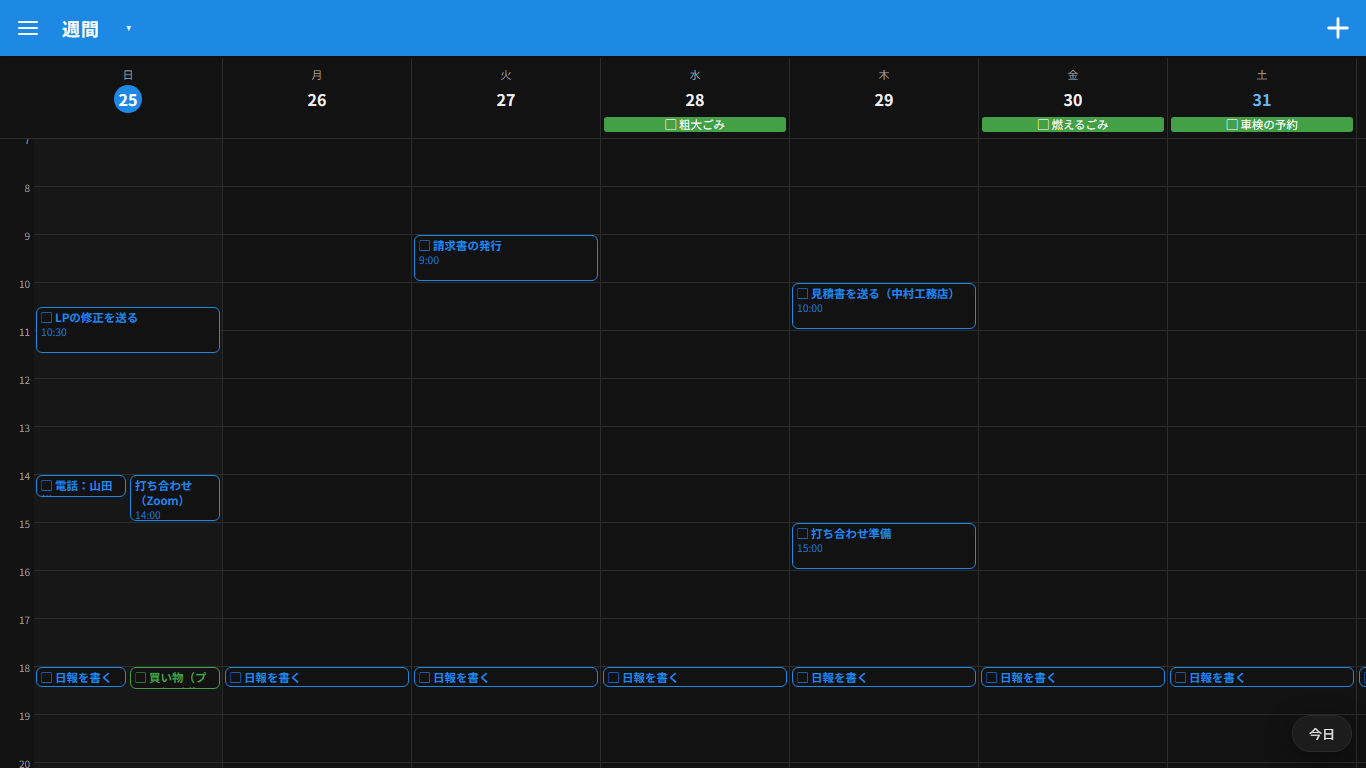Image resolution: width=1366 pixels, height=768 pixels.
Task: Tick the 請求書の発行 checkbox
Action: pos(425,246)
